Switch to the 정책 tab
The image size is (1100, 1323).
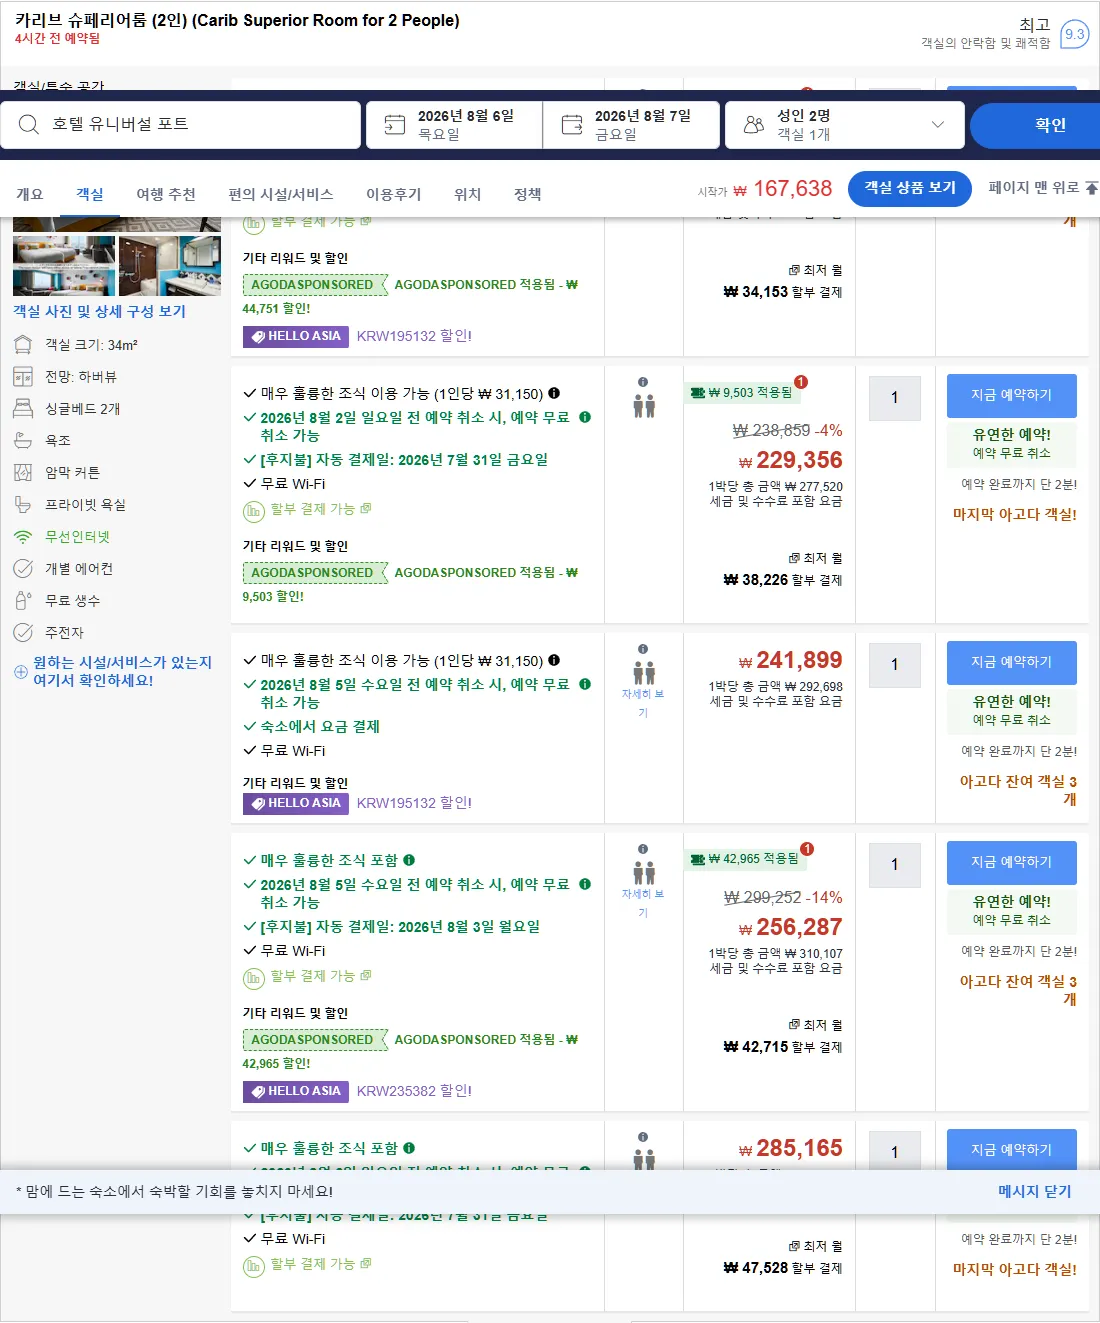(528, 194)
